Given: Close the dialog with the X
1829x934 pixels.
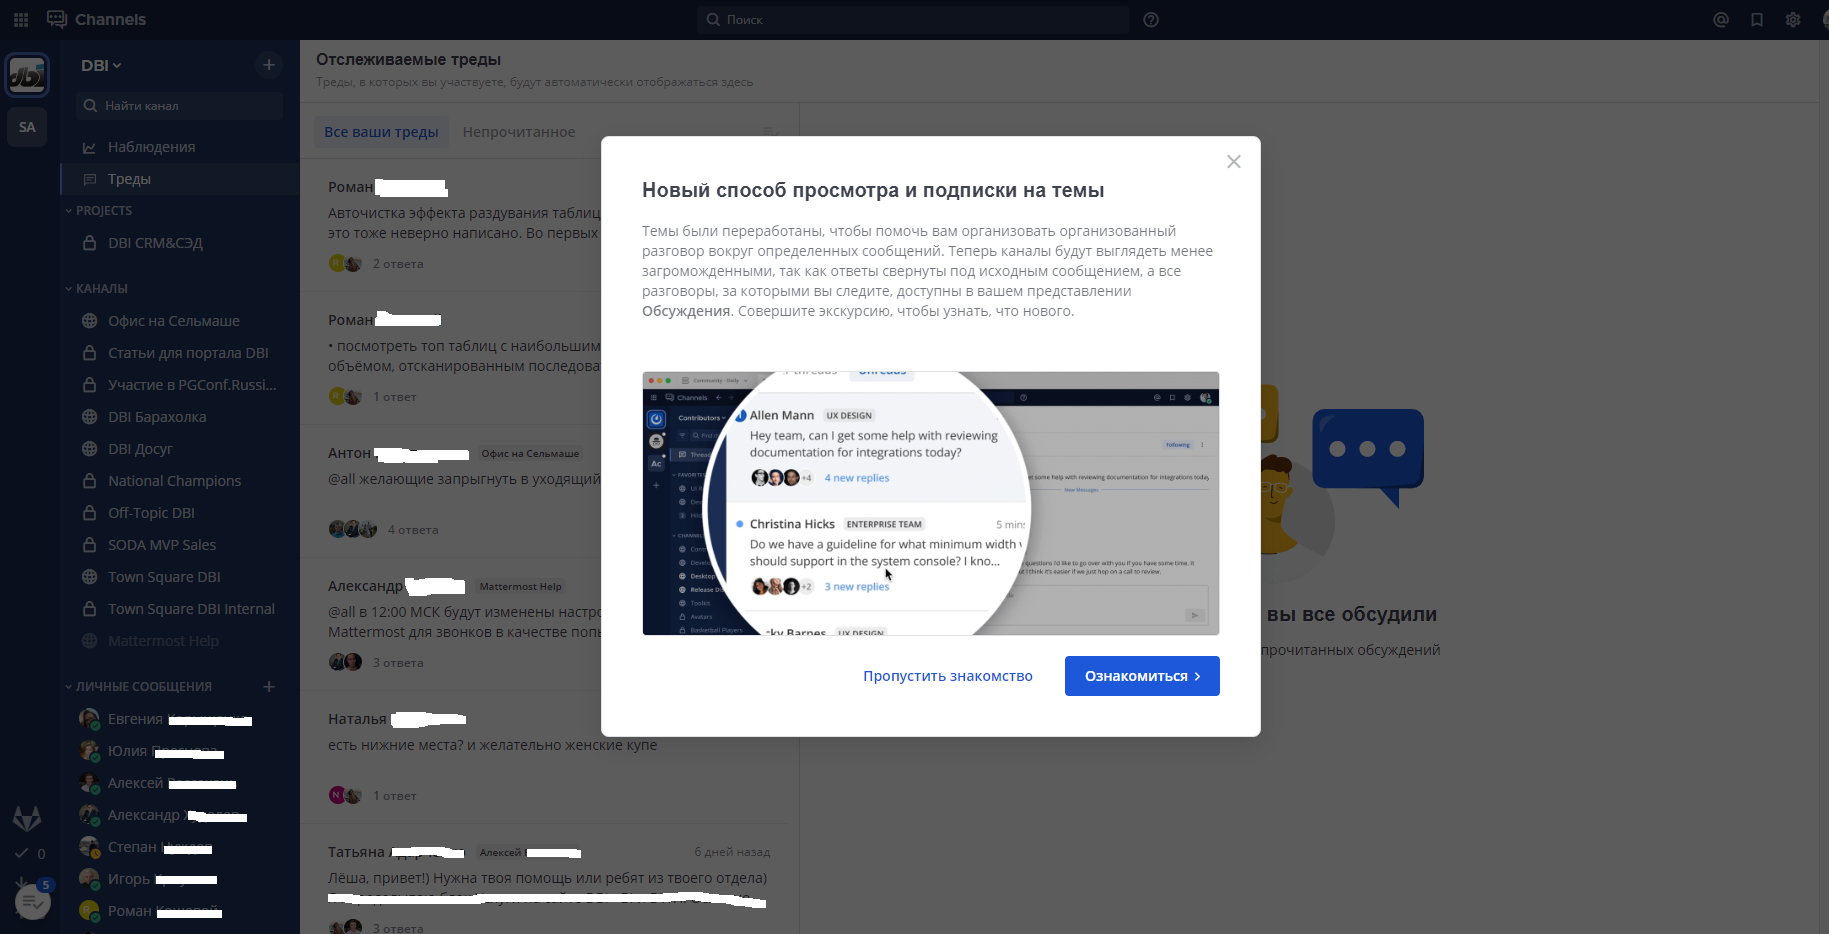Looking at the screenshot, I should click(1234, 161).
